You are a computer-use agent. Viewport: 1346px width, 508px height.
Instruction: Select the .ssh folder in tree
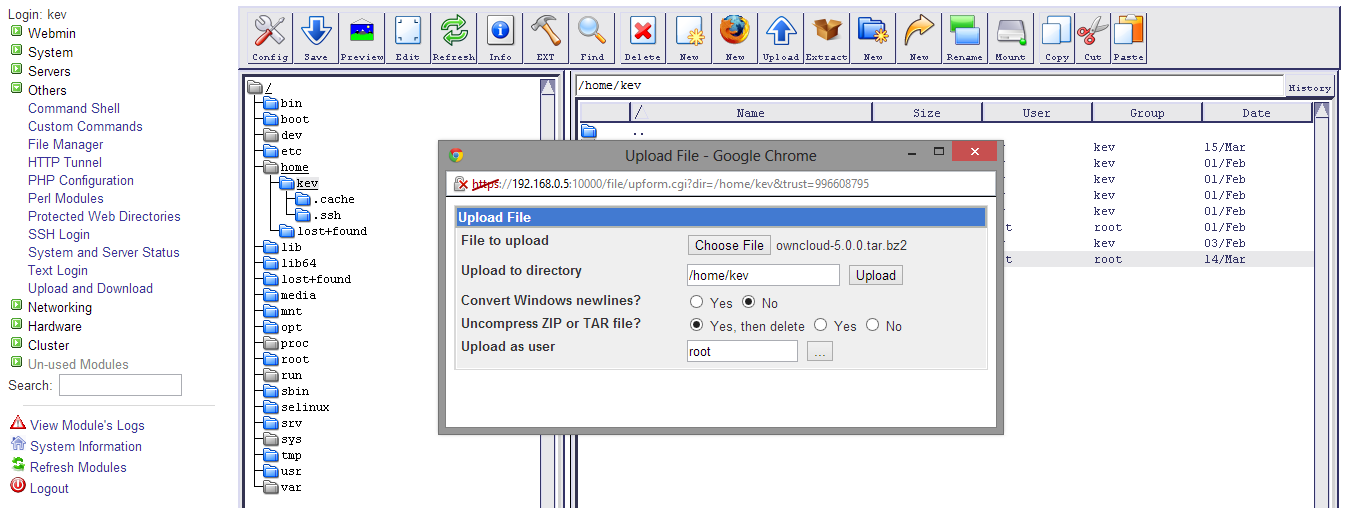click(326, 215)
